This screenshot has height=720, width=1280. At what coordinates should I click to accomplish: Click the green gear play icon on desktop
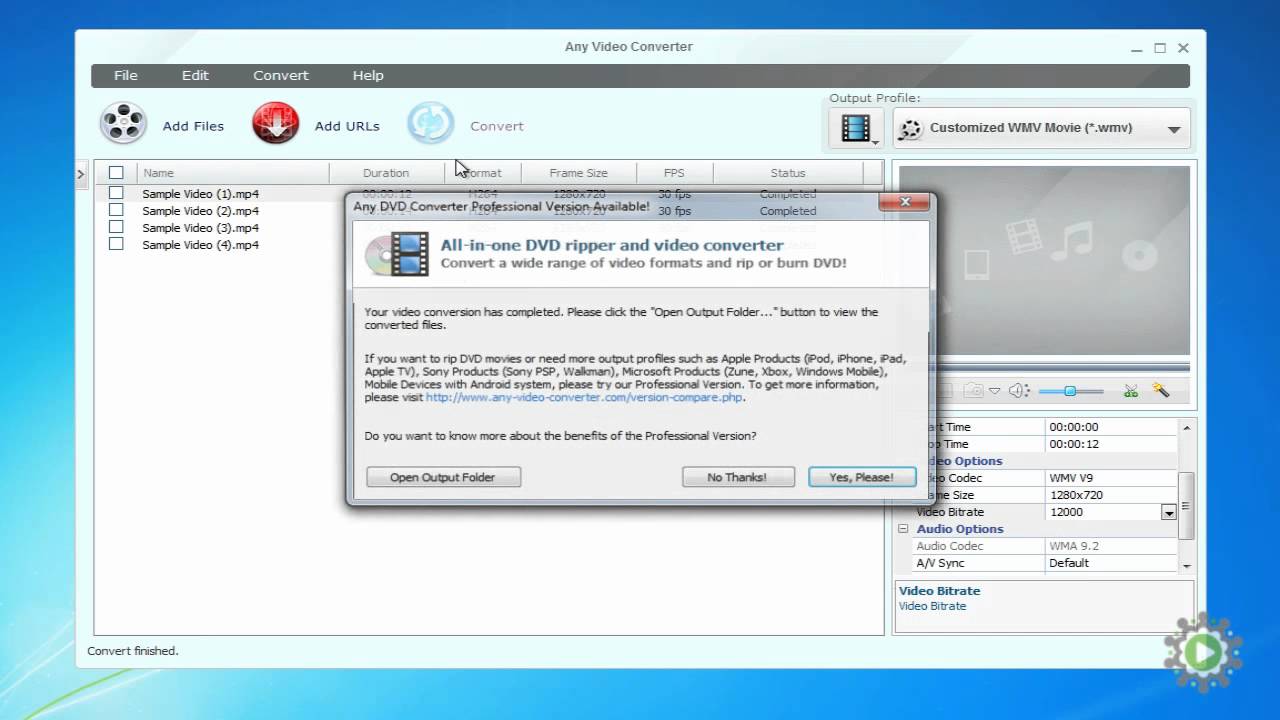[1203, 652]
